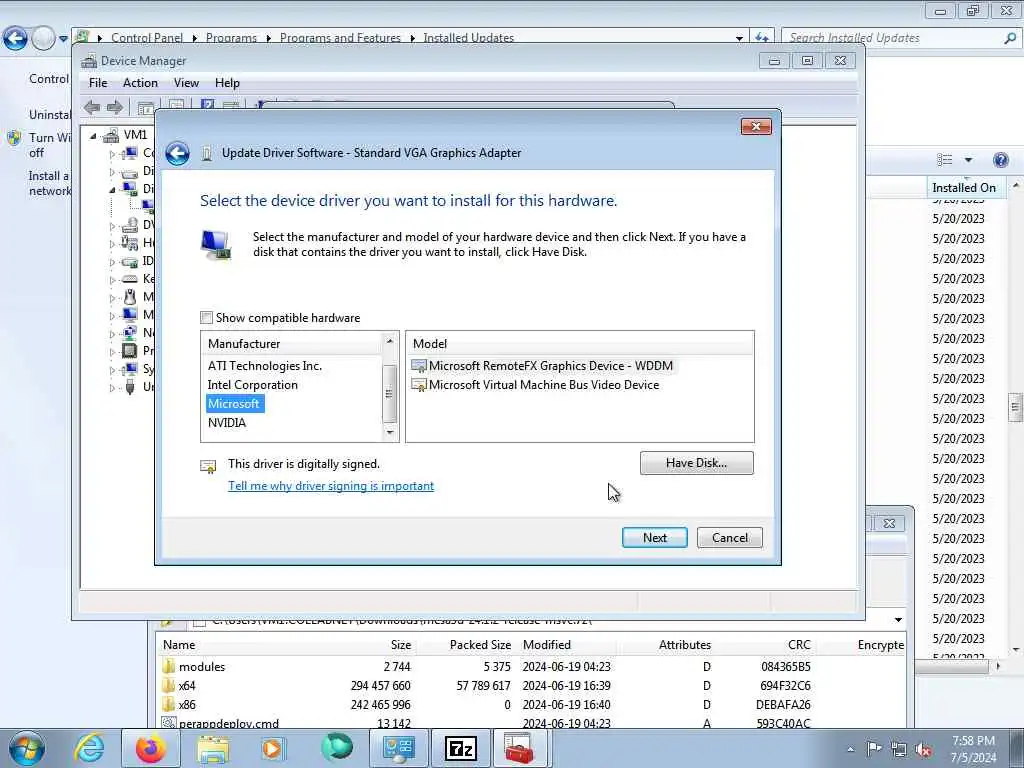The image size is (1024, 768).
Task: Select the USB controllers plug icon
Action: point(130,387)
